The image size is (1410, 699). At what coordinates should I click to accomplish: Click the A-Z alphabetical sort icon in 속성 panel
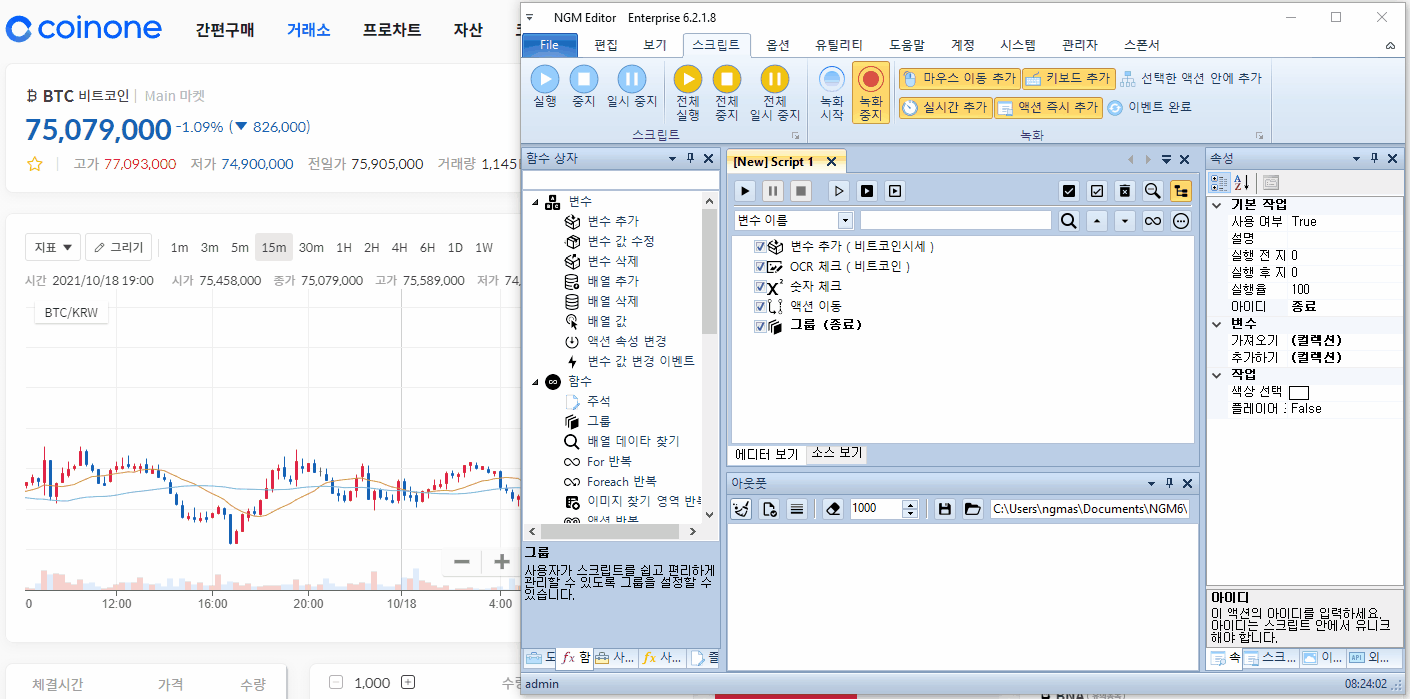[1242, 183]
